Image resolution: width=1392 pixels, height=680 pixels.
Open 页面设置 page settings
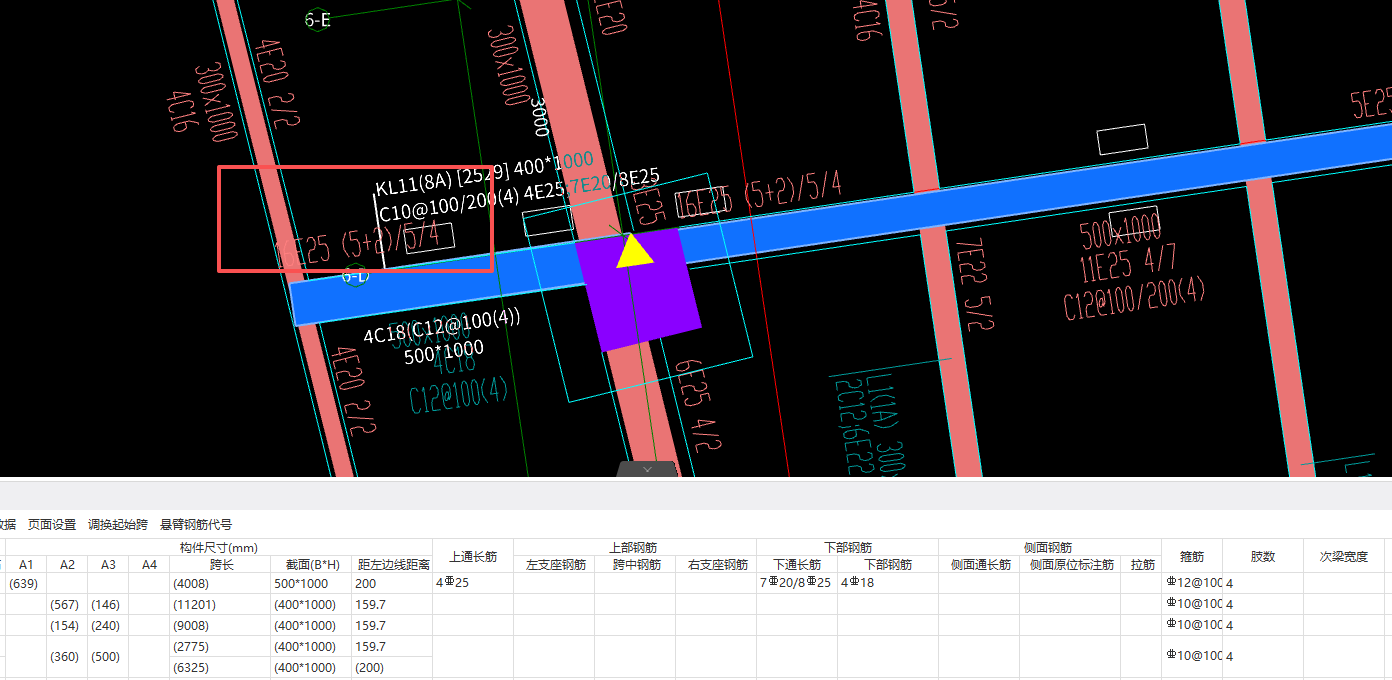52,524
